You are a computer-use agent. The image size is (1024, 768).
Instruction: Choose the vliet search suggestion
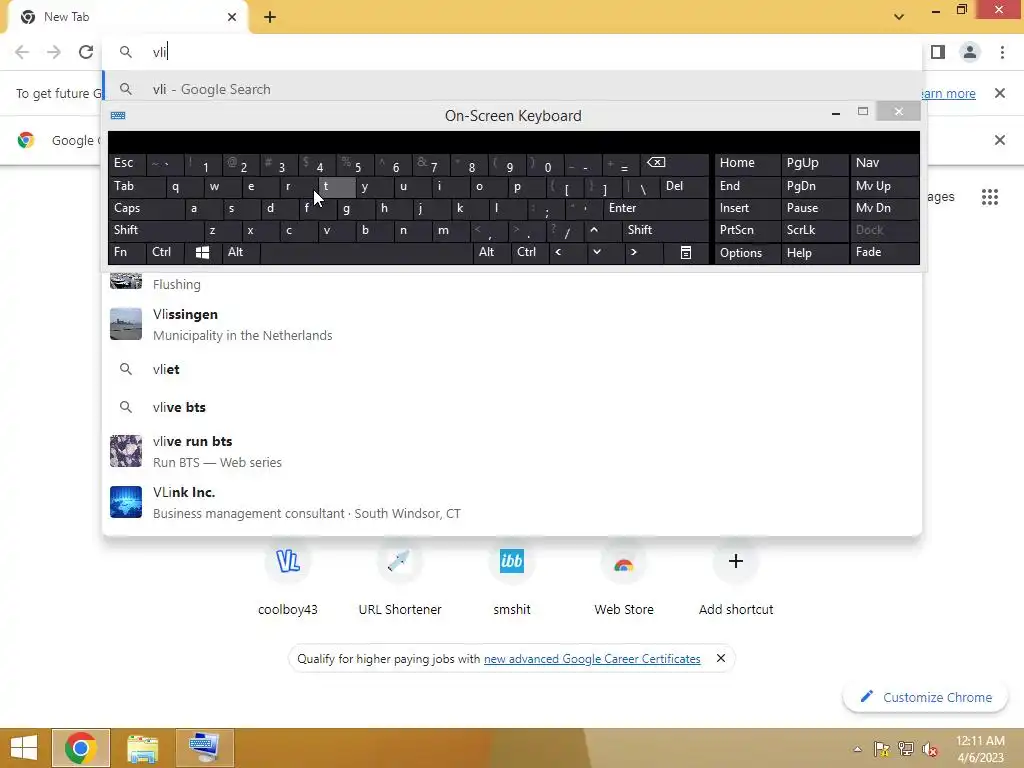point(512,369)
